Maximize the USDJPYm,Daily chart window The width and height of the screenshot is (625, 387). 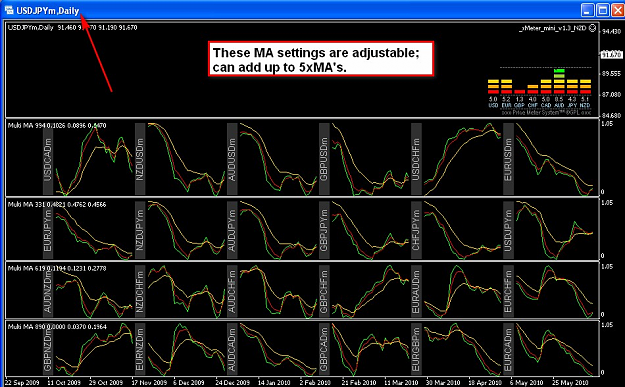point(602,10)
